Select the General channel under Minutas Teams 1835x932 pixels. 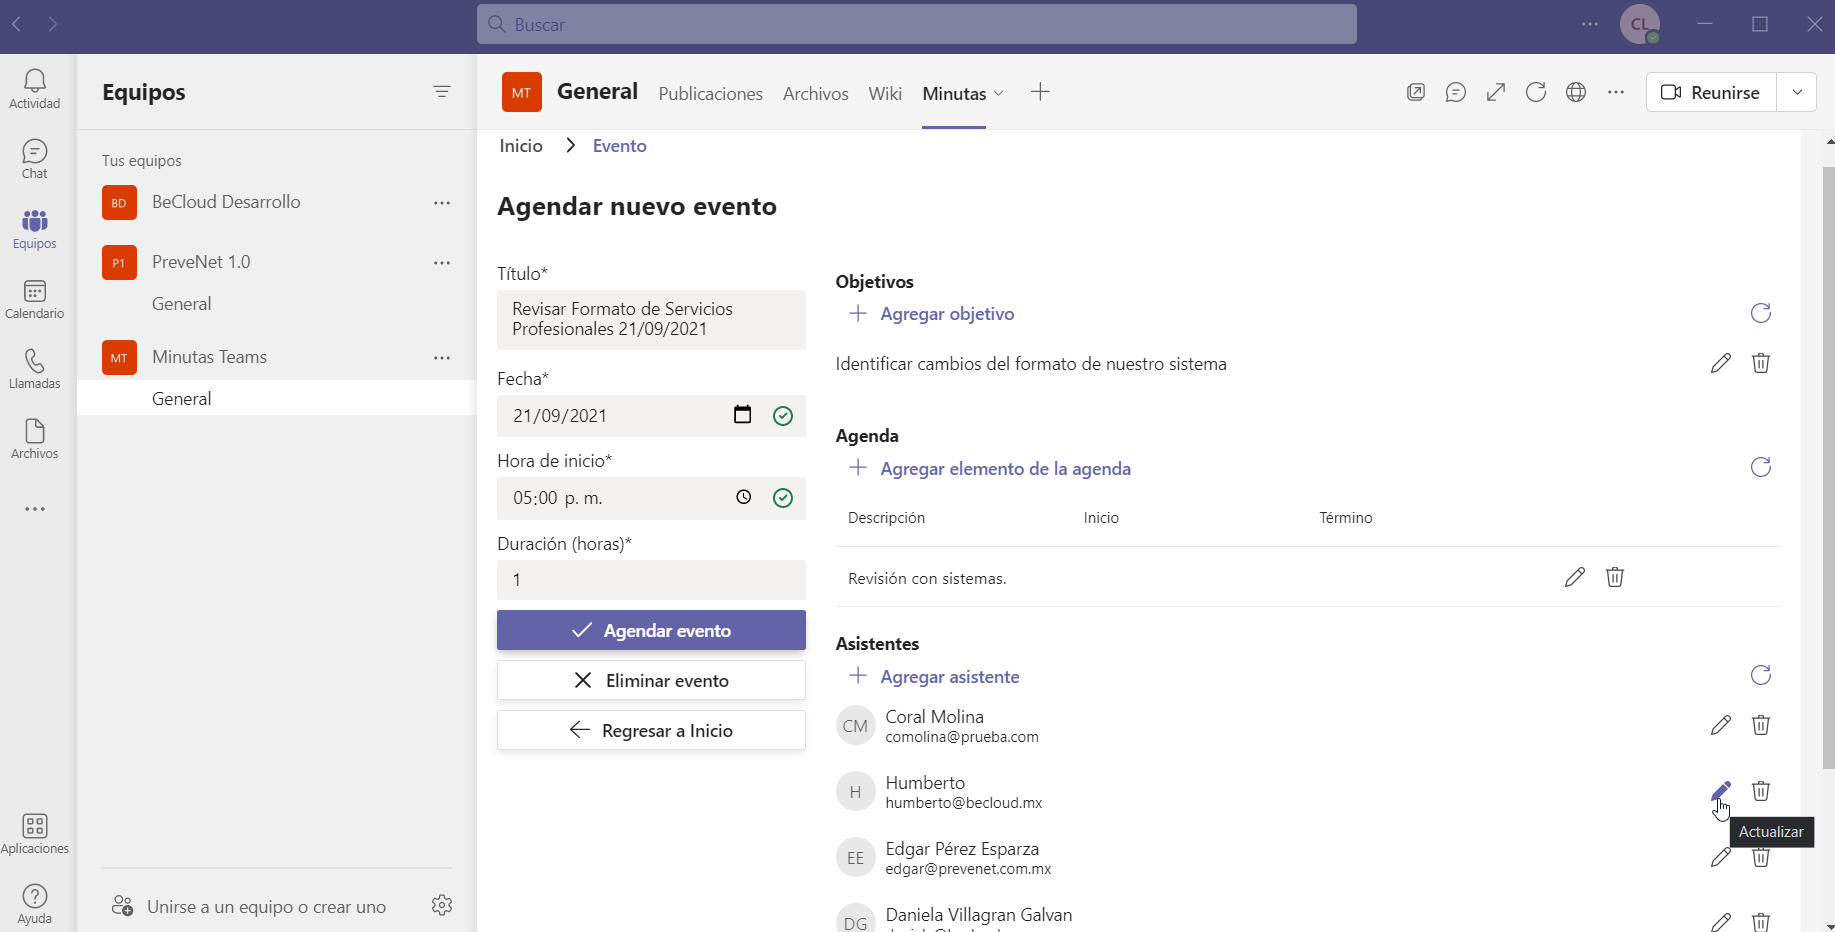(277, 398)
